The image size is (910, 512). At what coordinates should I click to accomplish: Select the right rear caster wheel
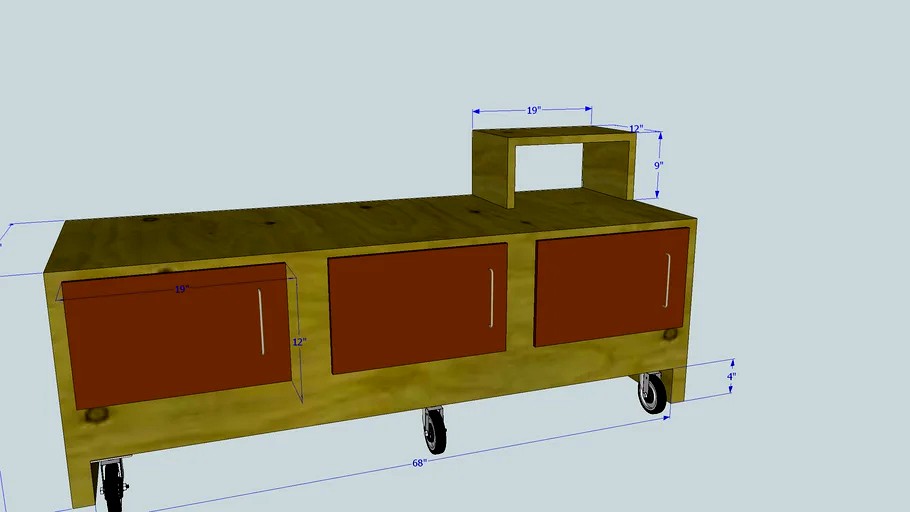[x=652, y=392]
